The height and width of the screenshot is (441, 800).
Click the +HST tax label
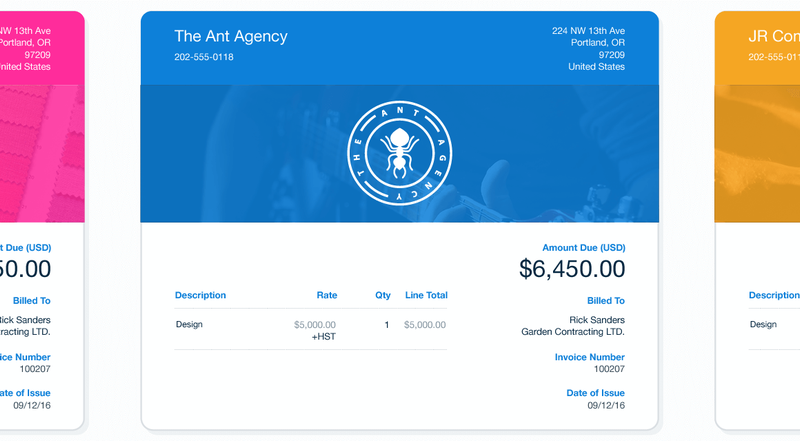(x=324, y=338)
